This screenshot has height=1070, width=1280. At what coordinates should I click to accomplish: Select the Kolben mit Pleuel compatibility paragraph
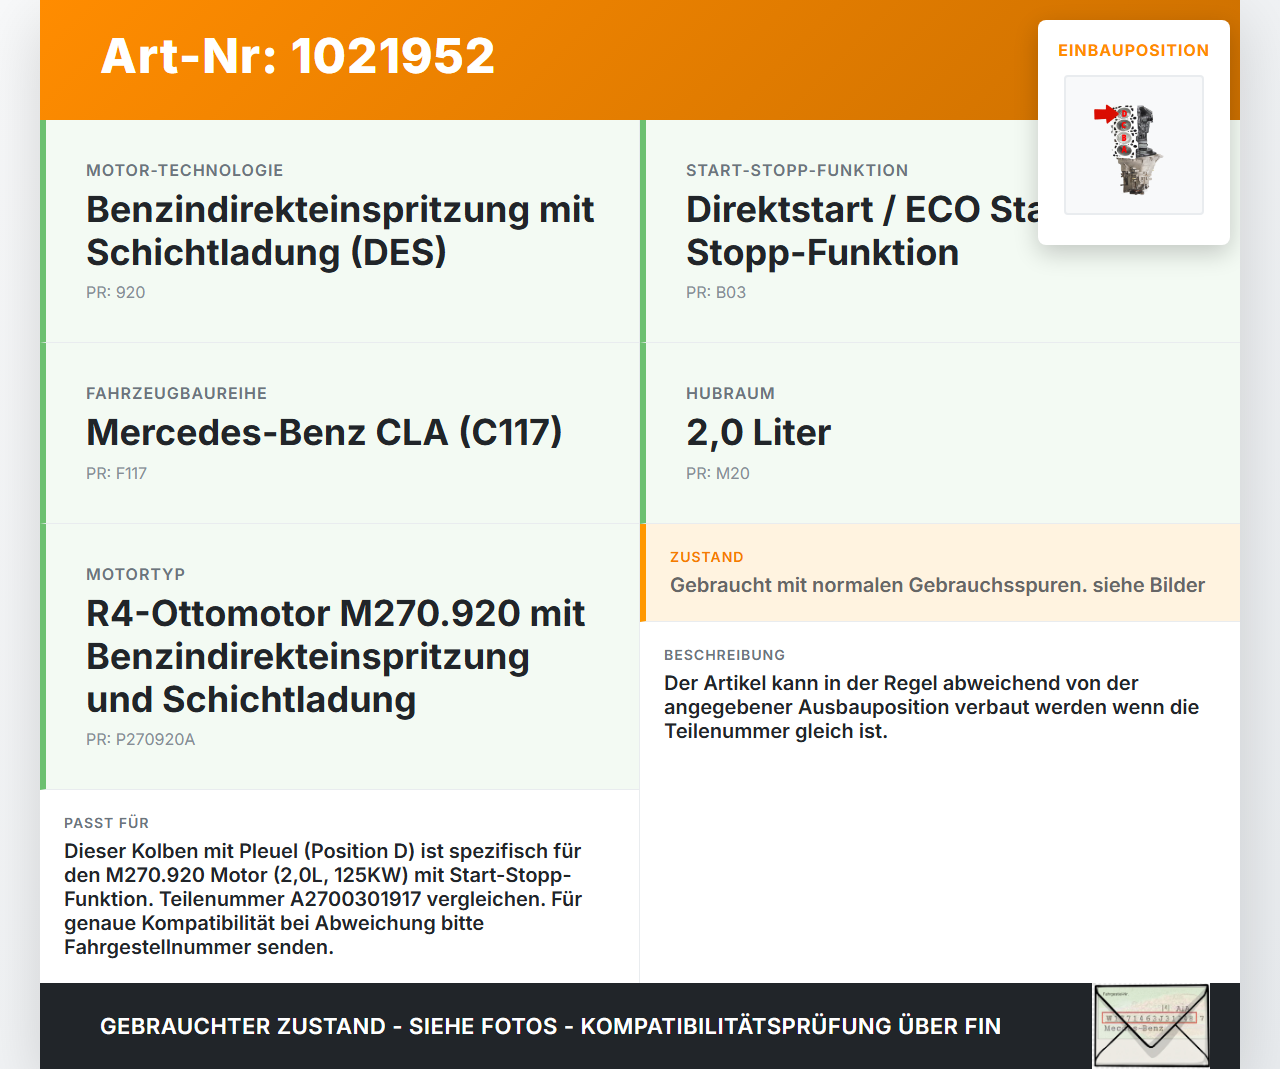click(323, 899)
